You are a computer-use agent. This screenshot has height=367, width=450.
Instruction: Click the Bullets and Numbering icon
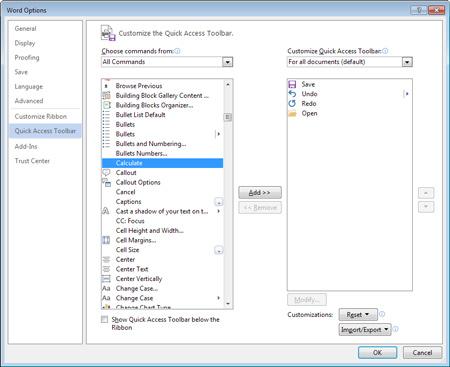[106, 144]
